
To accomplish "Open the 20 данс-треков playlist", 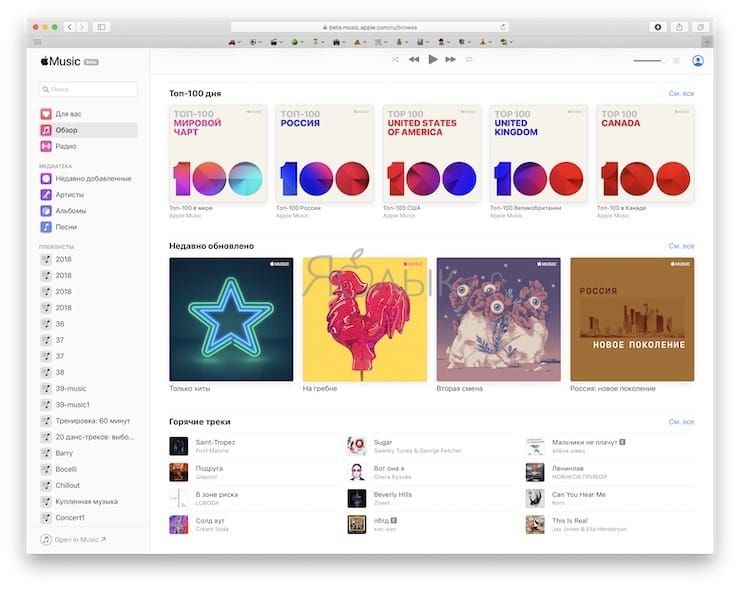I will tap(88, 437).
